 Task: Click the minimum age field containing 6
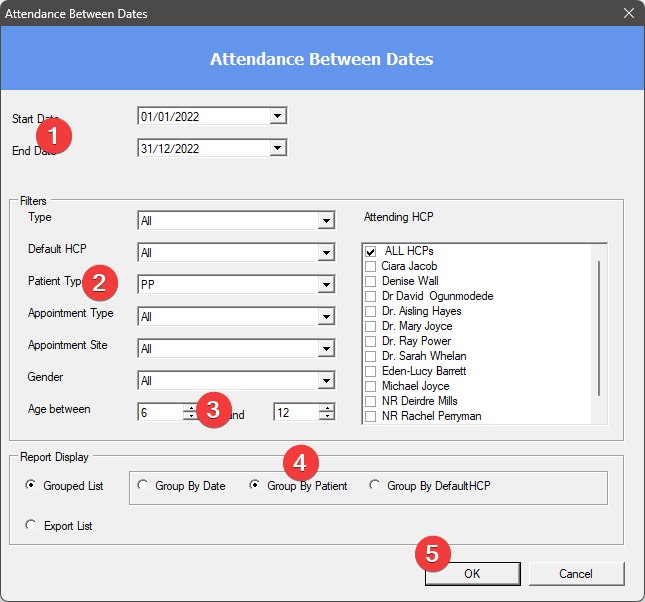(x=160, y=412)
